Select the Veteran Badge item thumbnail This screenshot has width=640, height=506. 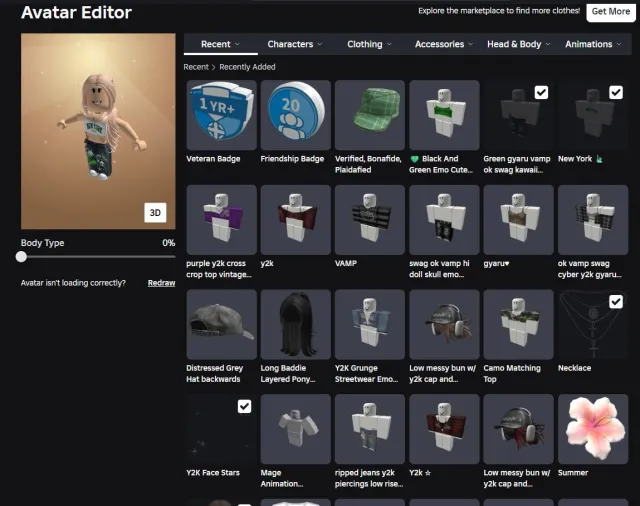click(222, 115)
